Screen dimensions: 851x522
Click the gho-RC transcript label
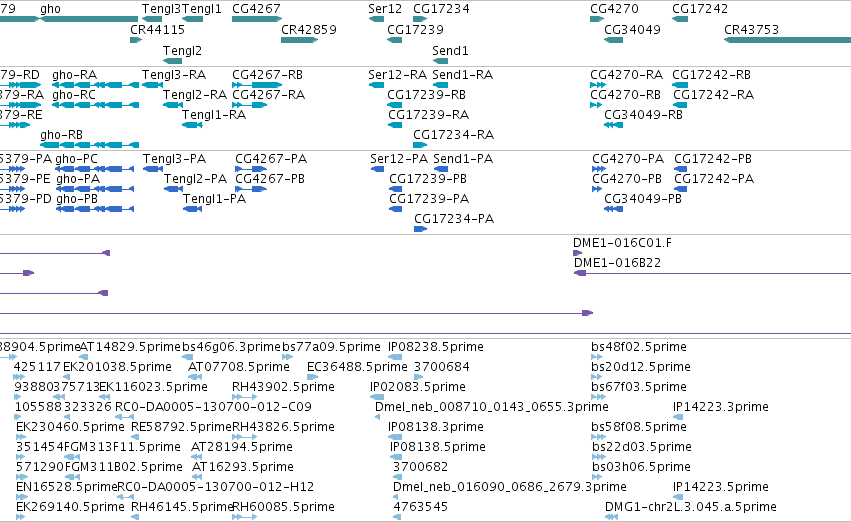point(74,95)
